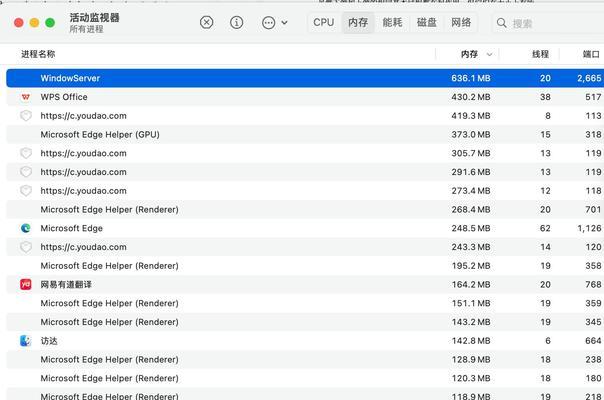Click port count 2,665 for WindowServer
The image size is (604, 400).
pyautogui.click(x=589, y=78)
